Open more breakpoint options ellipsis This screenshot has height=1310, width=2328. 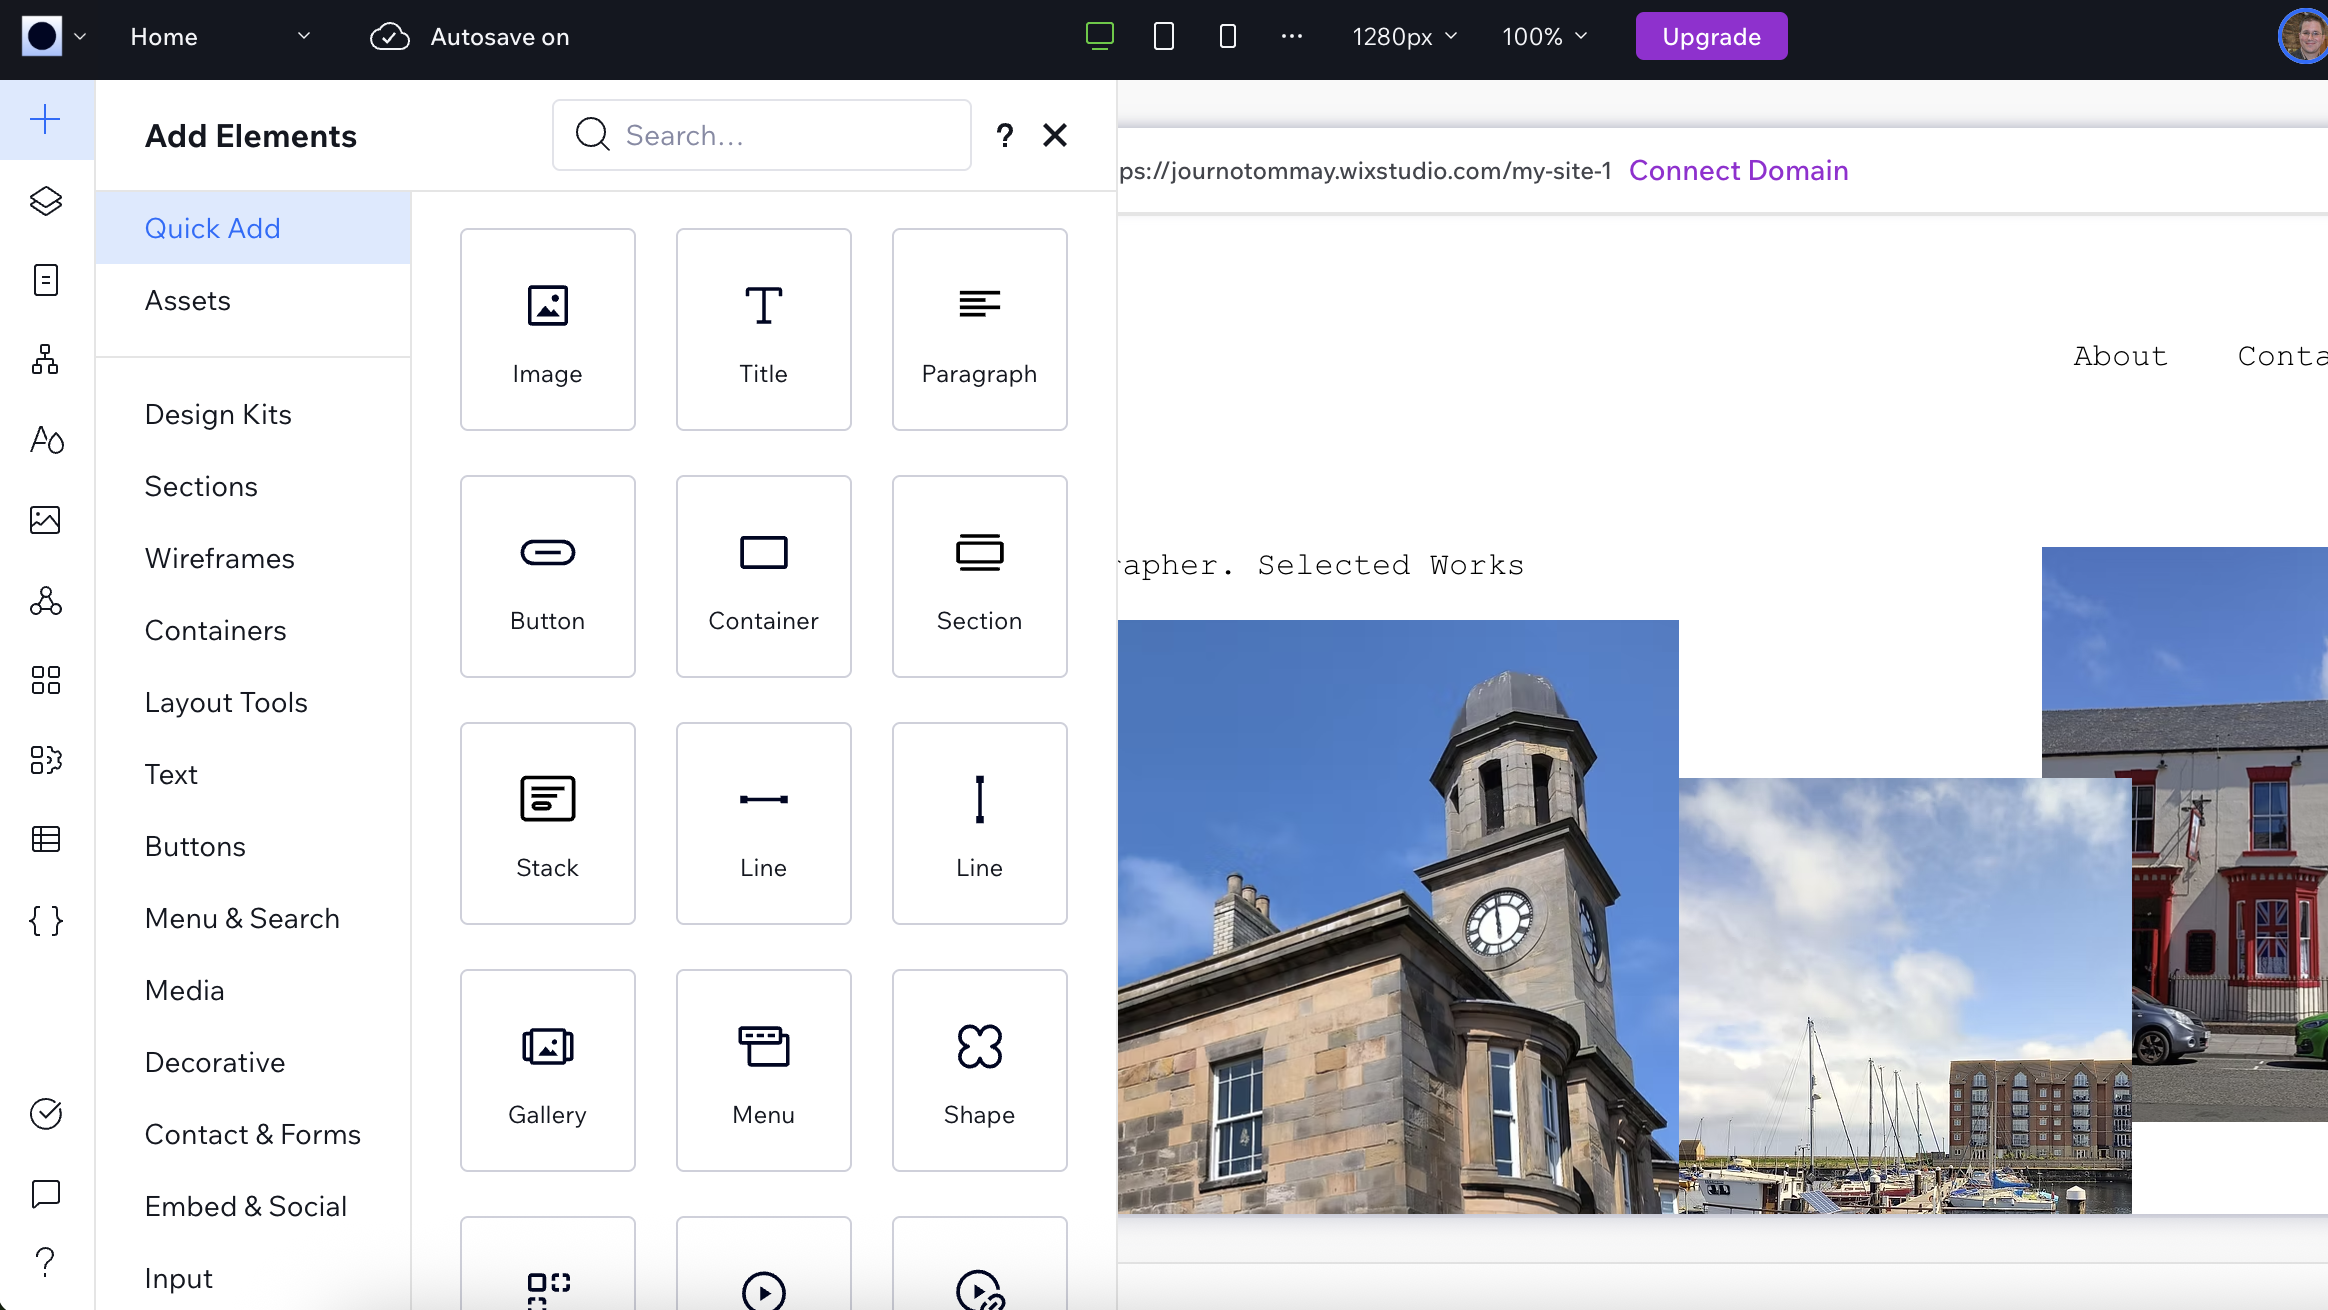(1292, 36)
